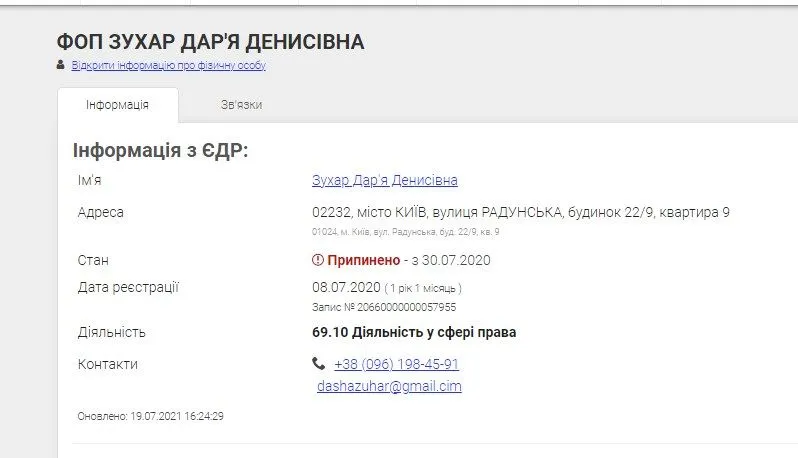The width and height of the screenshot is (798, 458).
Task: Click the red warning icon beside Припинено
Action: [318, 260]
